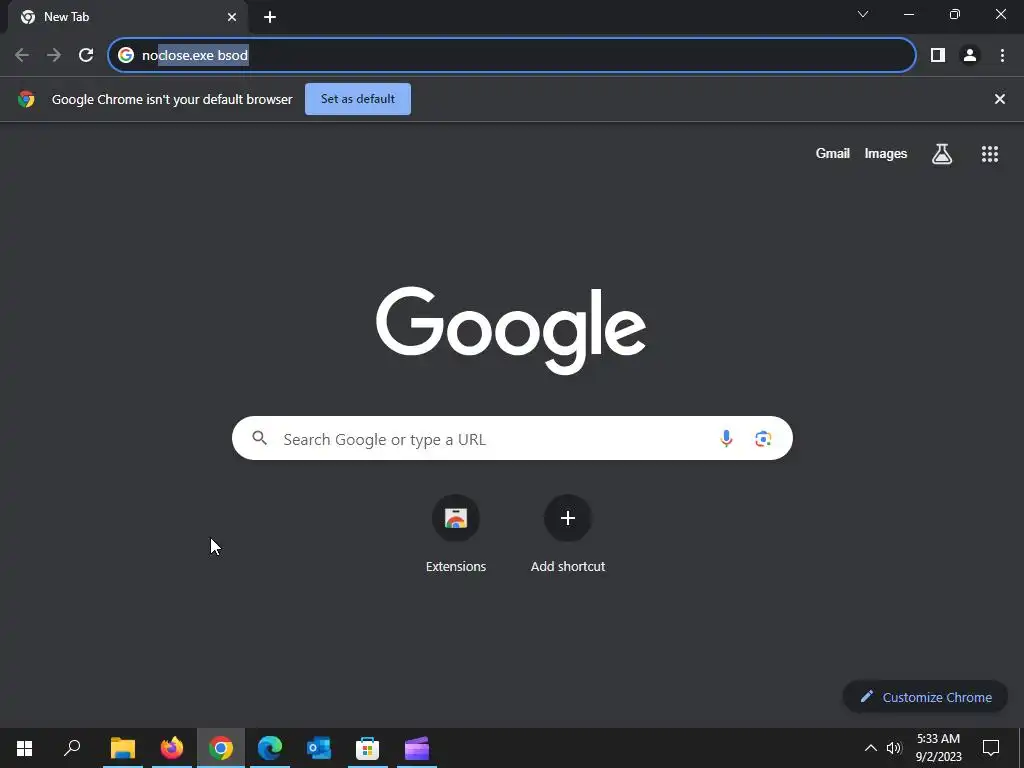Launch Firefox from taskbar
1024x768 pixels.
pyautogui.click(x=172, y=748)
